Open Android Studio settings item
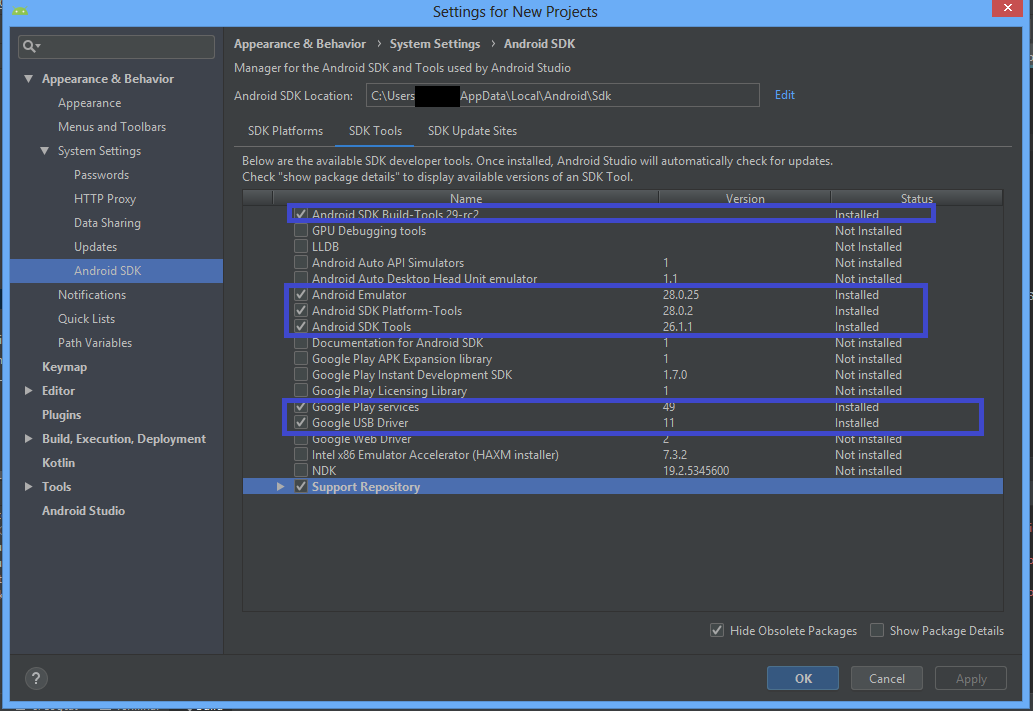1033x711 pixels. coord(84,511)
